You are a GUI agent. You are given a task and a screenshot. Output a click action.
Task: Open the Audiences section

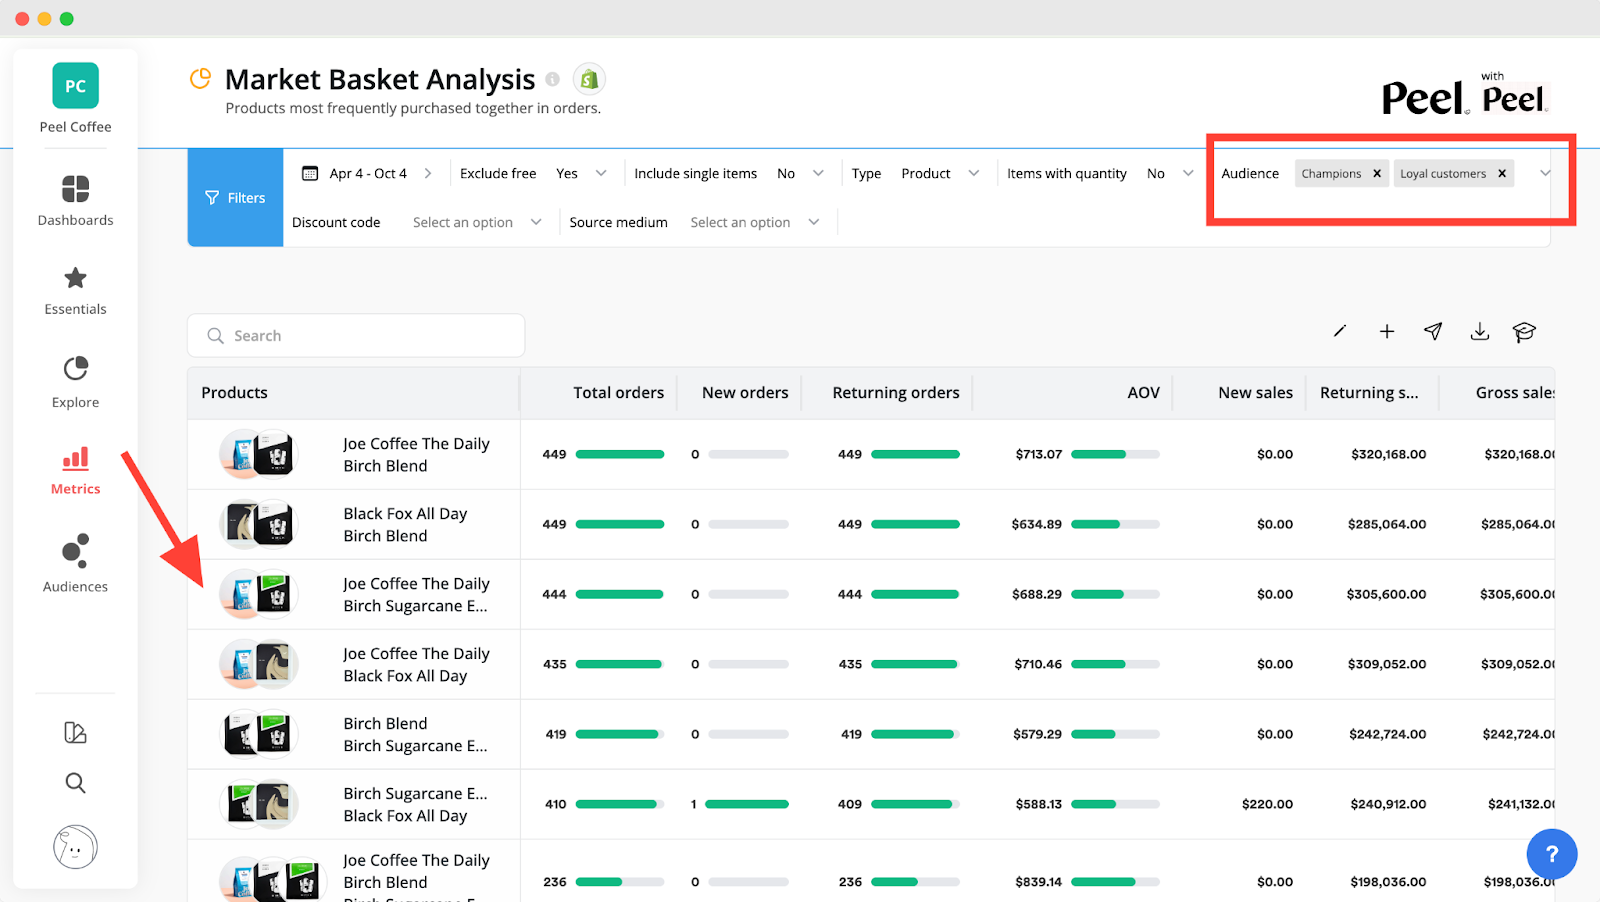tap(75, 564)
